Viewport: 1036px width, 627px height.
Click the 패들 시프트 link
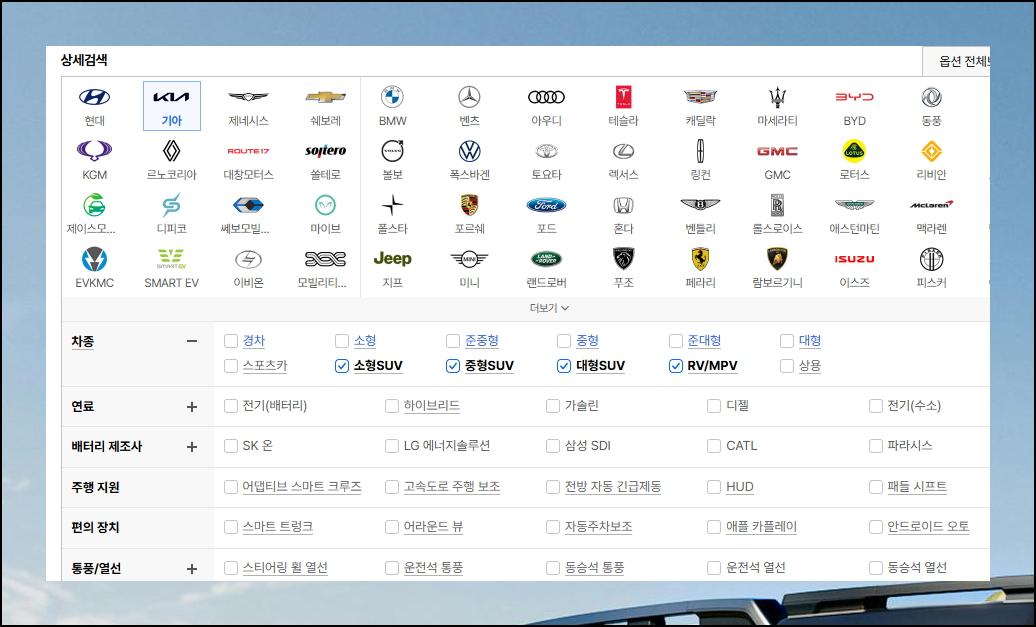(917, 487)
